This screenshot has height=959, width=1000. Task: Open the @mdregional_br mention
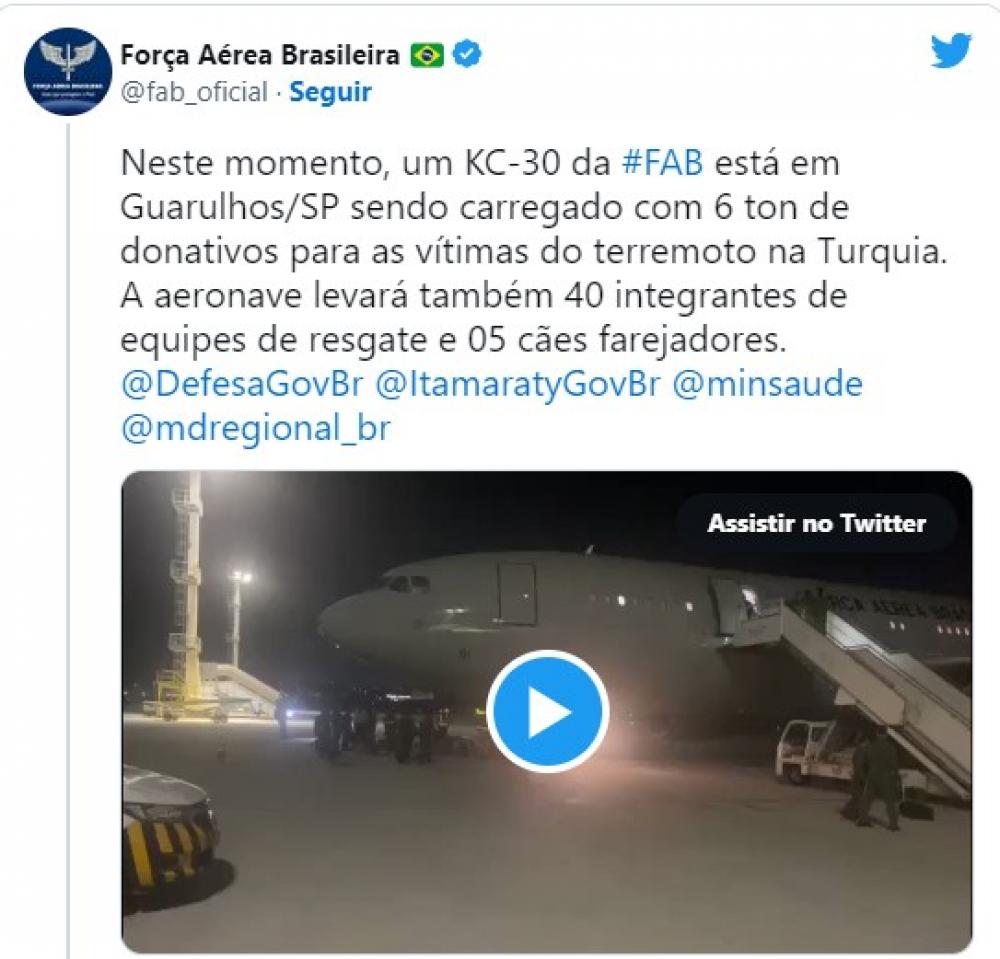255,428
